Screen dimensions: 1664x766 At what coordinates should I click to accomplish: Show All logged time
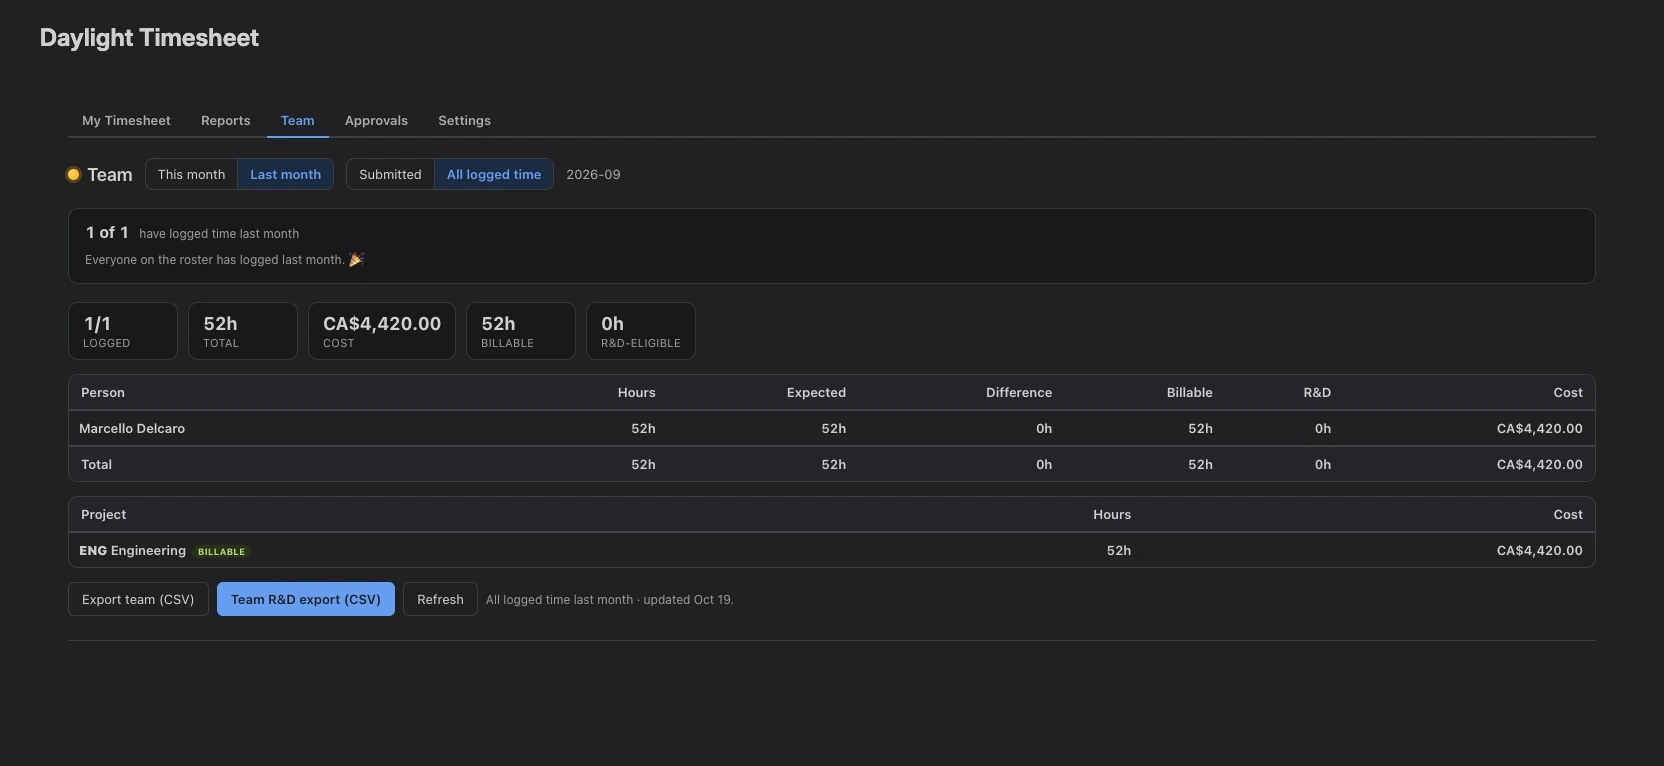(494, 174)
